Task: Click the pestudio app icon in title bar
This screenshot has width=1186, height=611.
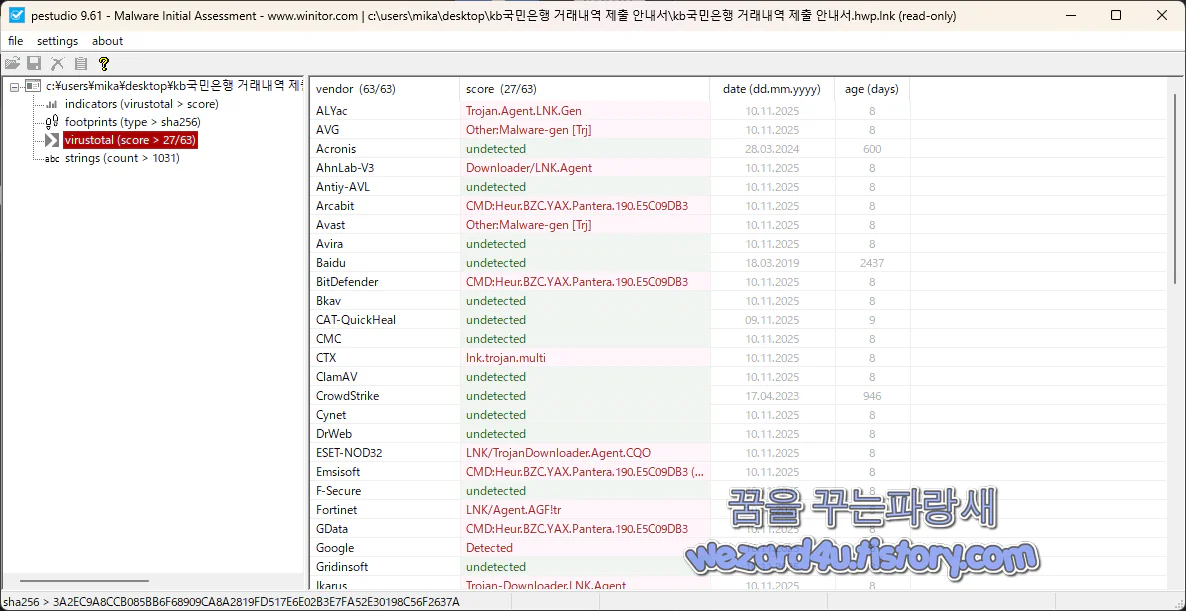Action: pos(15,15)
